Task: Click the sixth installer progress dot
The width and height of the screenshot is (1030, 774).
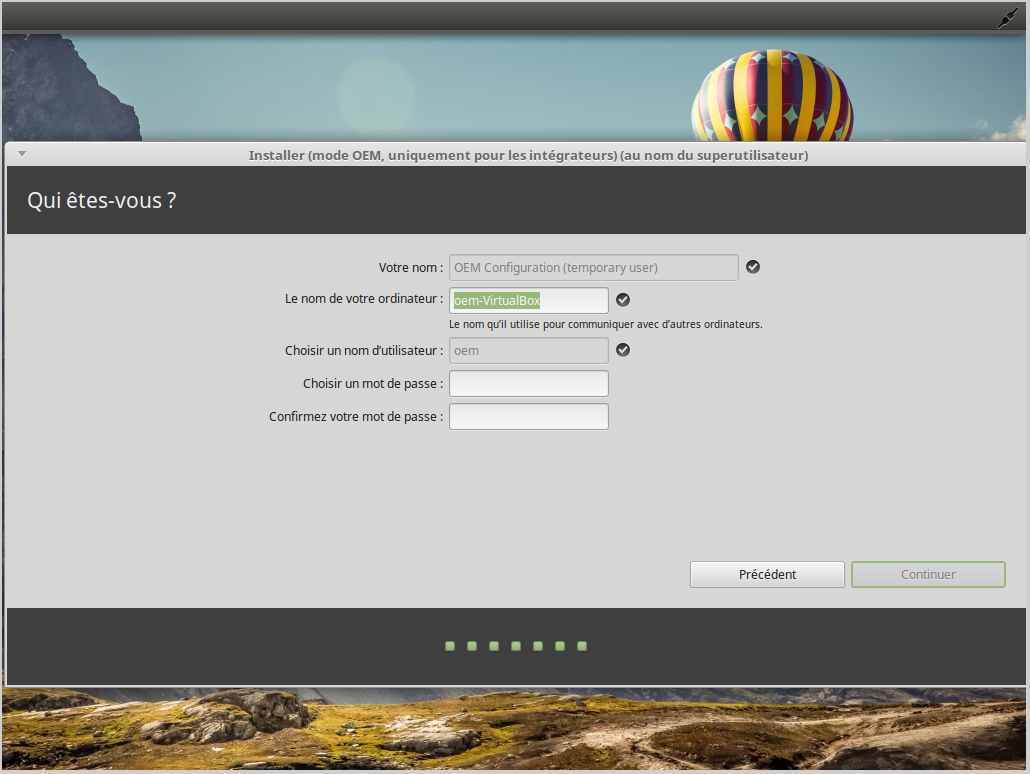Action: pyautogui.click(x=560, y=646)
